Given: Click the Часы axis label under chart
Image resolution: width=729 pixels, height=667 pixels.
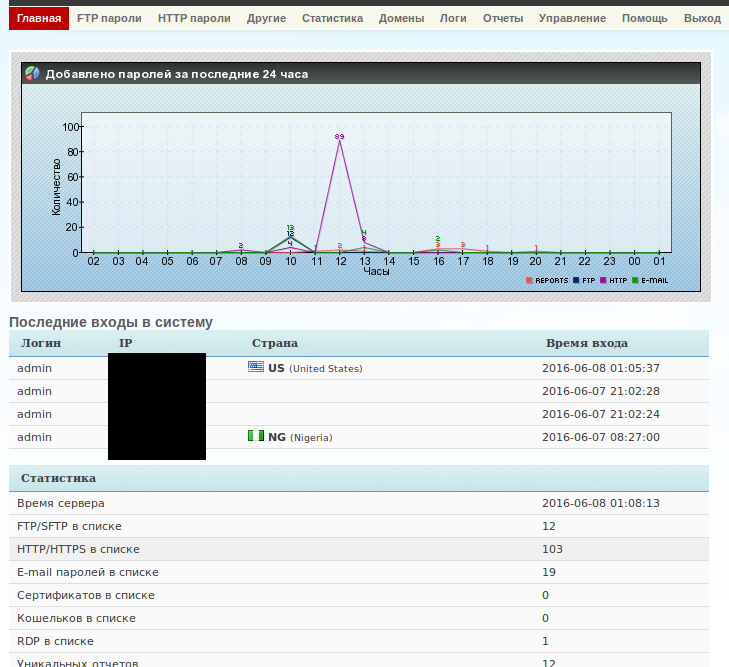Looking at the screenshot, I should coord(376,271).
